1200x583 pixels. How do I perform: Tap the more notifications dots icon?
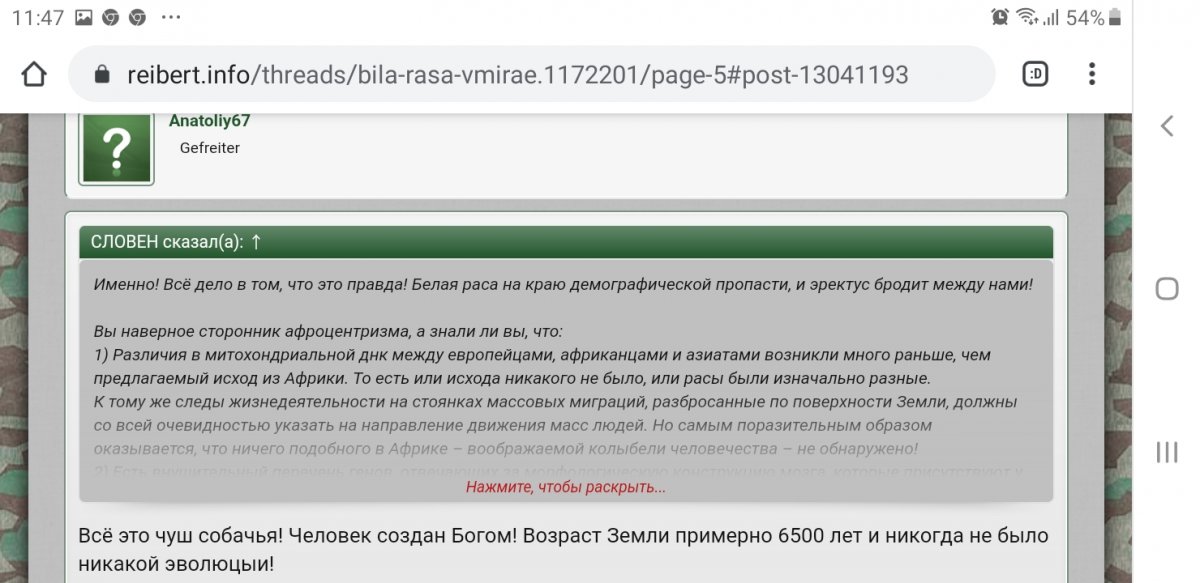[171, 18]
